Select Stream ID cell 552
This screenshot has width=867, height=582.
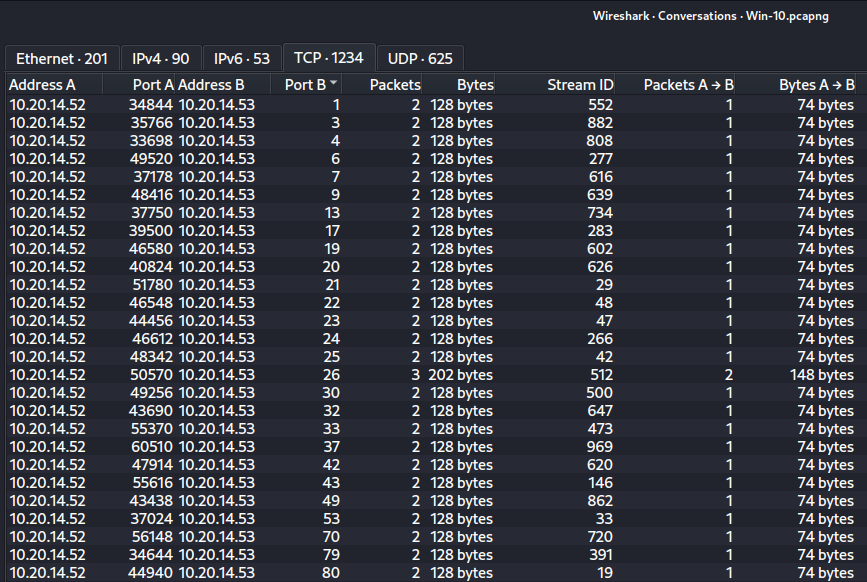click(x=600, y=104)
